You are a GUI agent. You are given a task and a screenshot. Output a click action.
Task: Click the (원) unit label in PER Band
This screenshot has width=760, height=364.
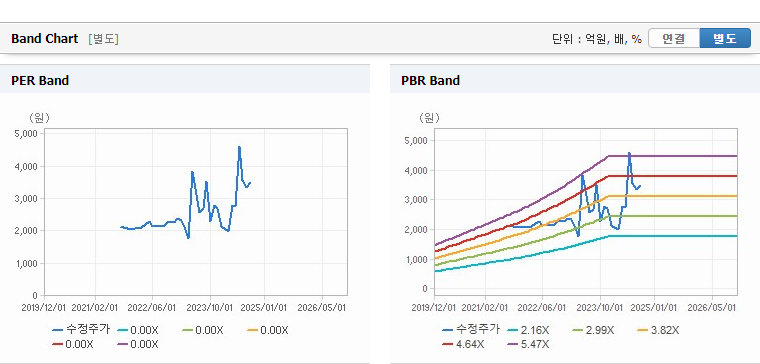pyautogui.click(x=40, y=117)
